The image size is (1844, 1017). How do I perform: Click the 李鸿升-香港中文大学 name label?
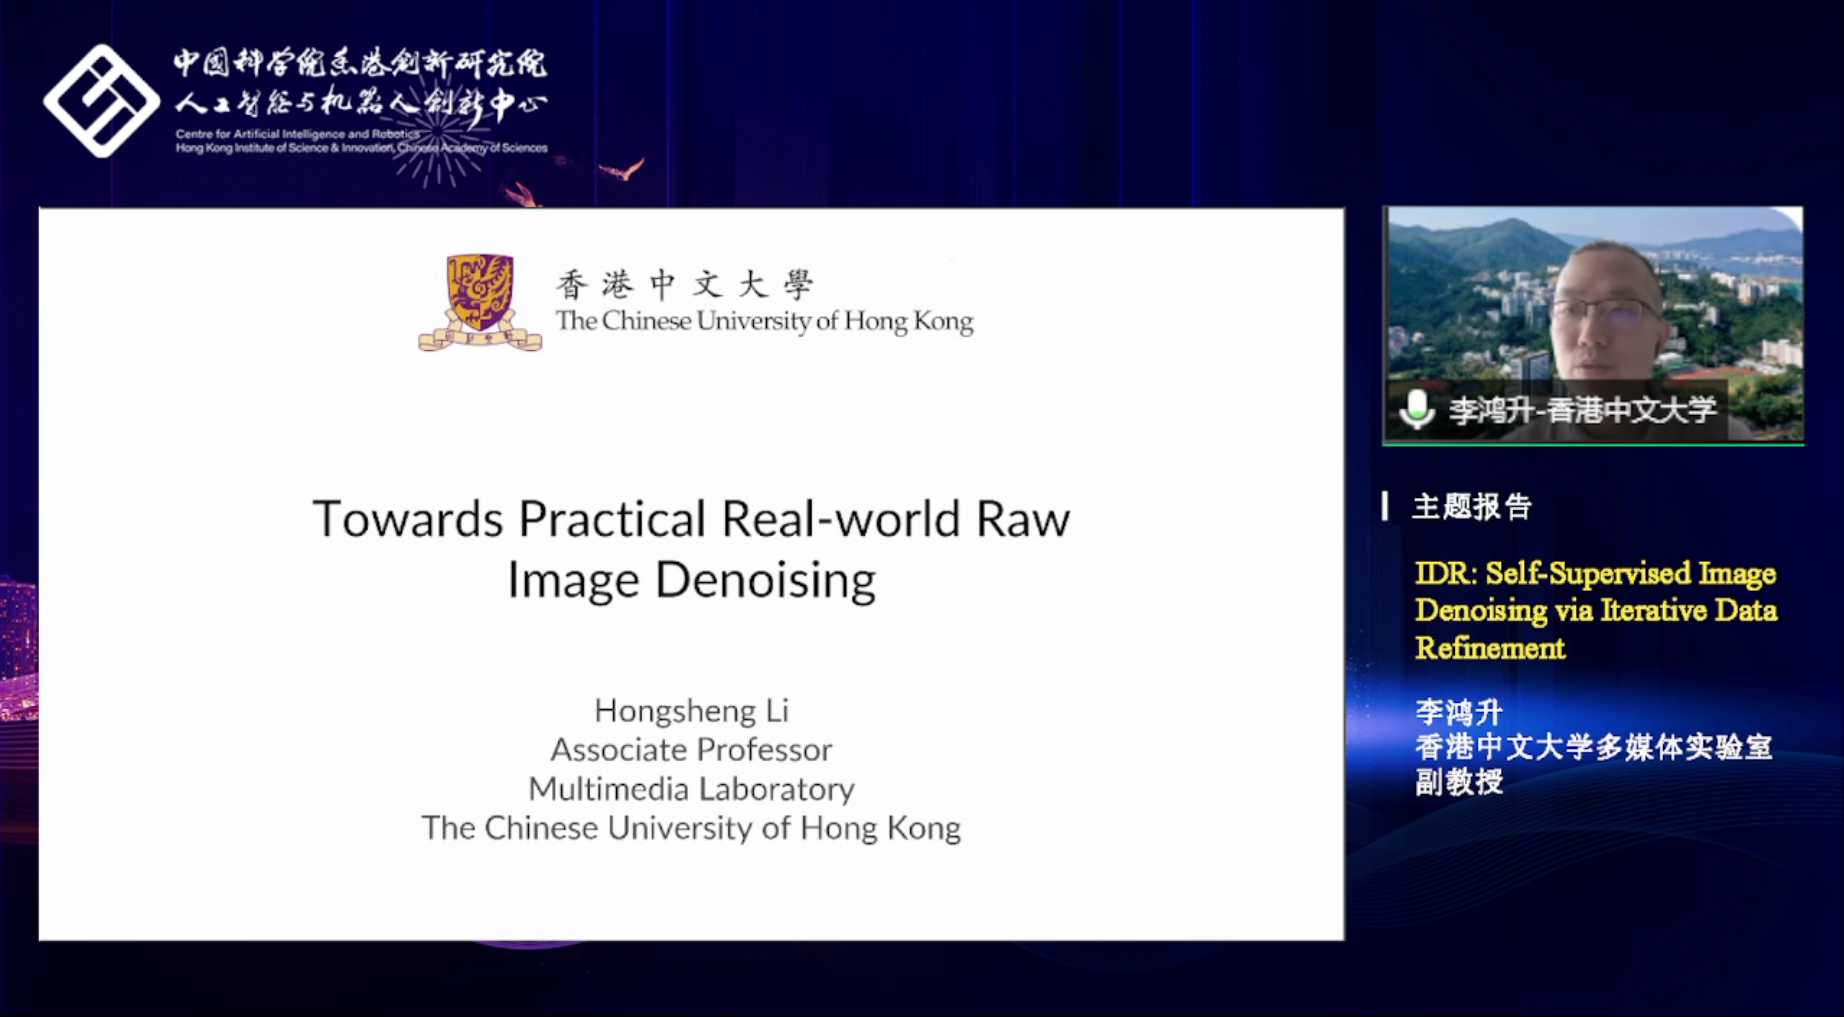(x=1582, y=410)
